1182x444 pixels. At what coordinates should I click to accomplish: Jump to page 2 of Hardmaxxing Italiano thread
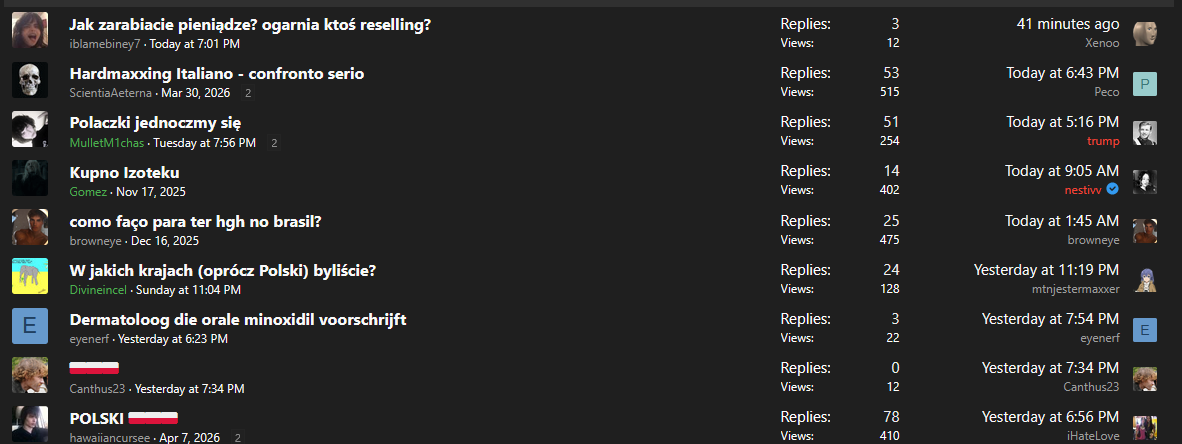(x=248, y=93)
